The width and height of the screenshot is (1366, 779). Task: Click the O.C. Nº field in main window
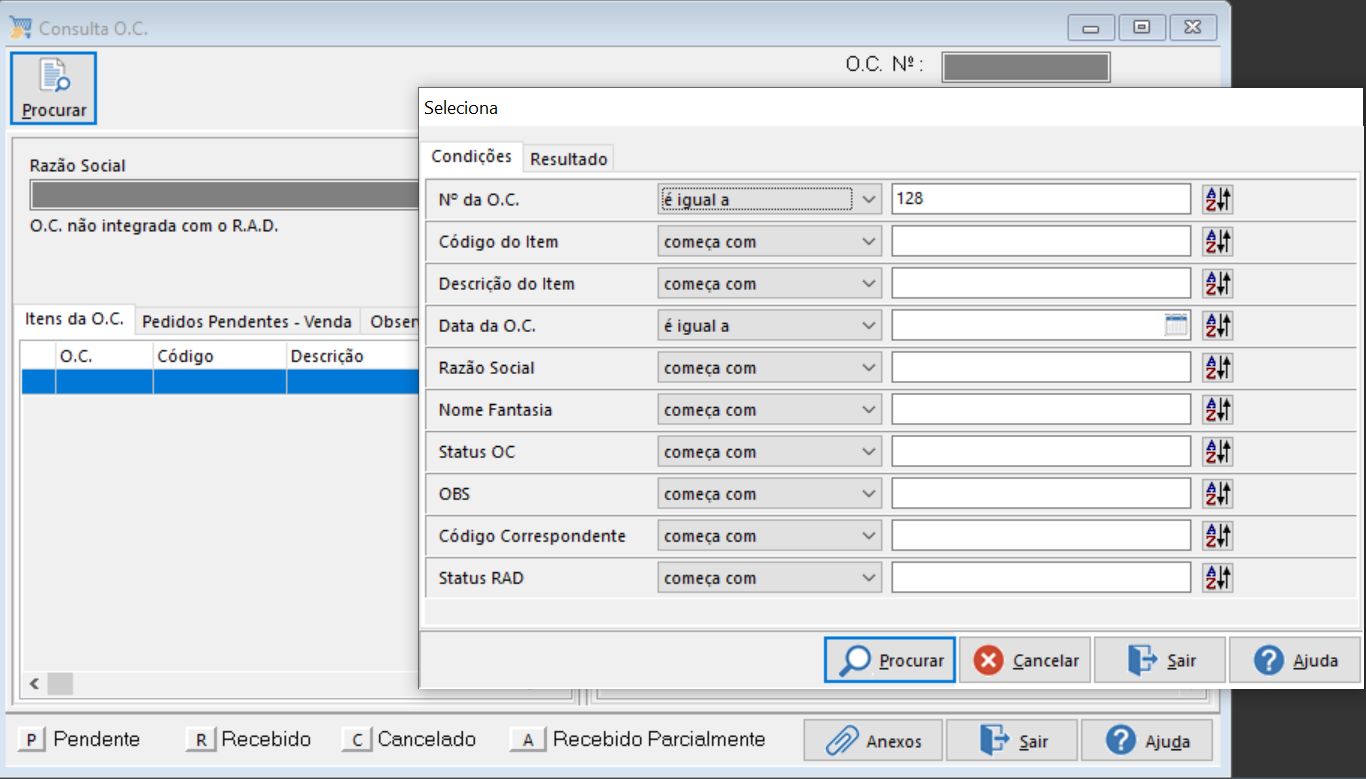(x=1026, y=67)
